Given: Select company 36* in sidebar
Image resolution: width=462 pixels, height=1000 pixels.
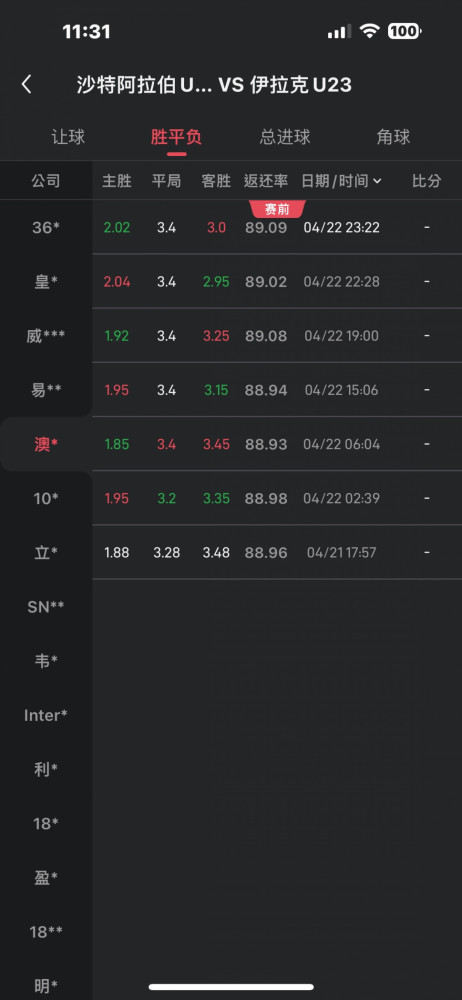Looking at the screenshot, I should pyautogui.click(x=46, y=227).
